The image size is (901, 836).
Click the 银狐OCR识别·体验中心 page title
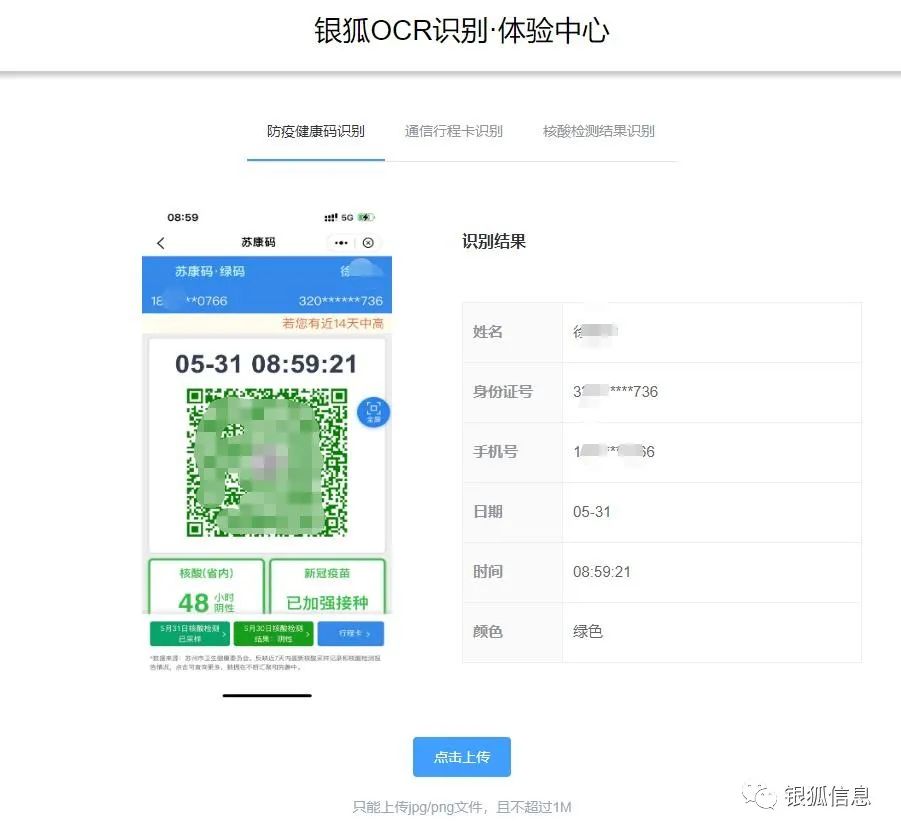(461, 30)
